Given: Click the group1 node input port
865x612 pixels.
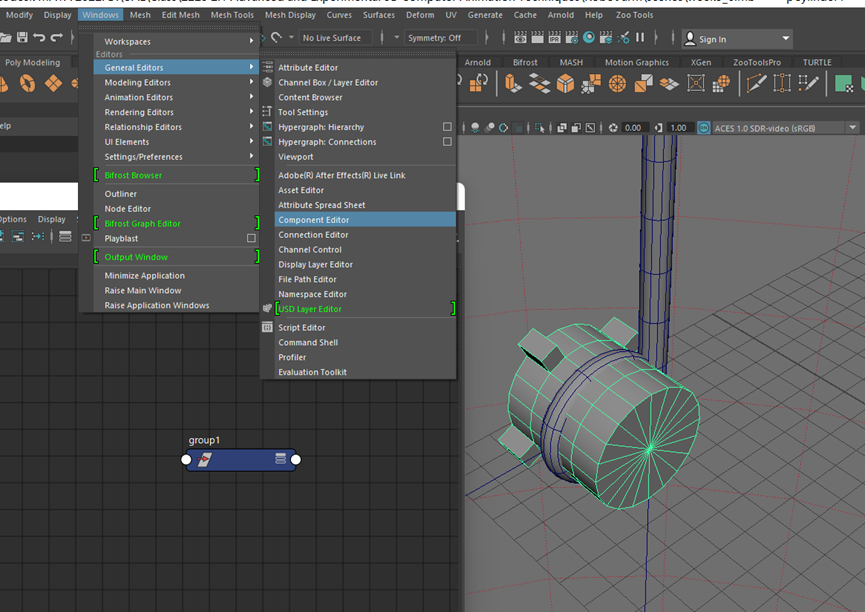Looking at the screenshot, I should (186, 460).
